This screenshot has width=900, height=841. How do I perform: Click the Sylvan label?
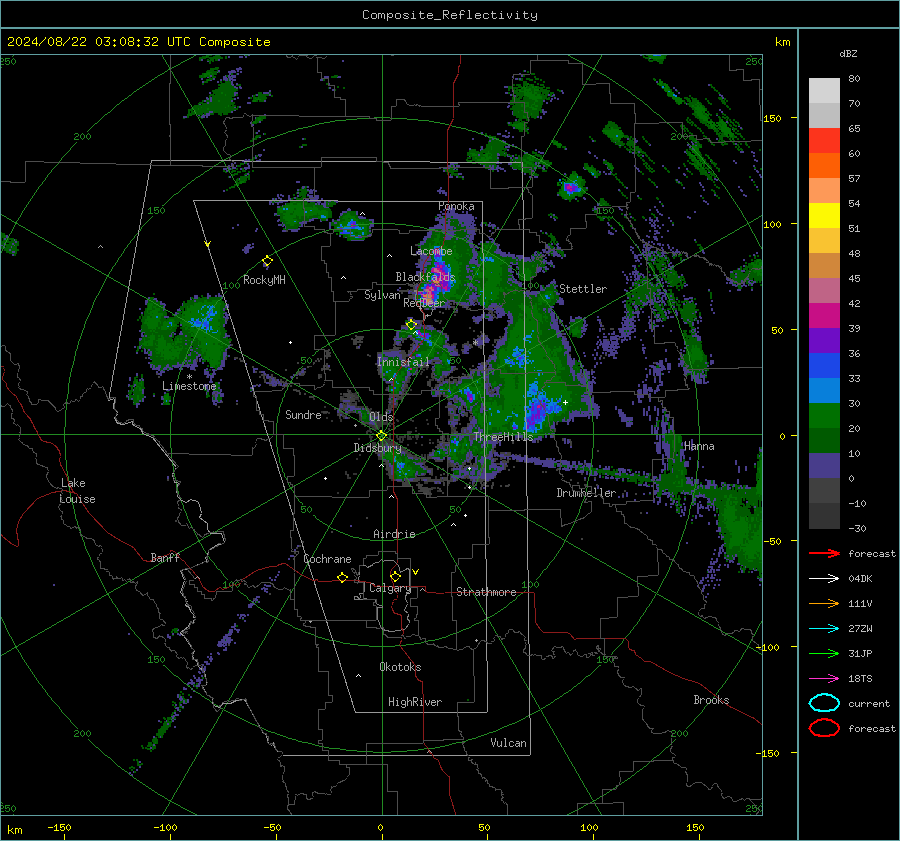point(382,295)
